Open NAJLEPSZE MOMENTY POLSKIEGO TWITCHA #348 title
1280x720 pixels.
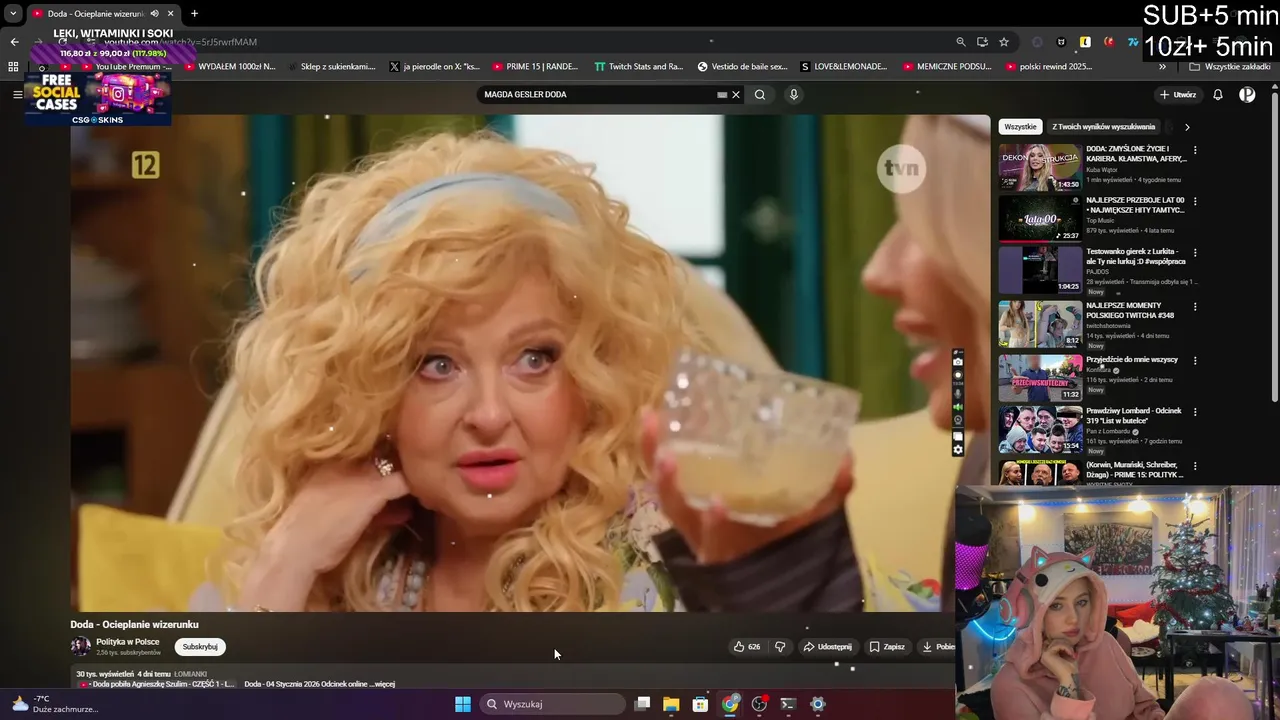coord(1130,310)
